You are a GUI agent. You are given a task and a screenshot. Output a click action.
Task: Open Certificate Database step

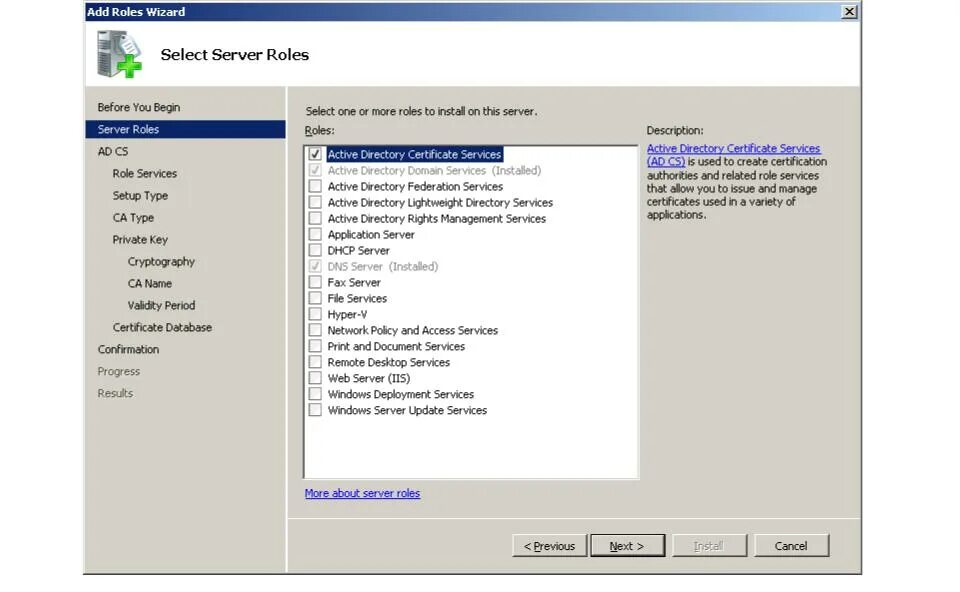coord(162,327)
